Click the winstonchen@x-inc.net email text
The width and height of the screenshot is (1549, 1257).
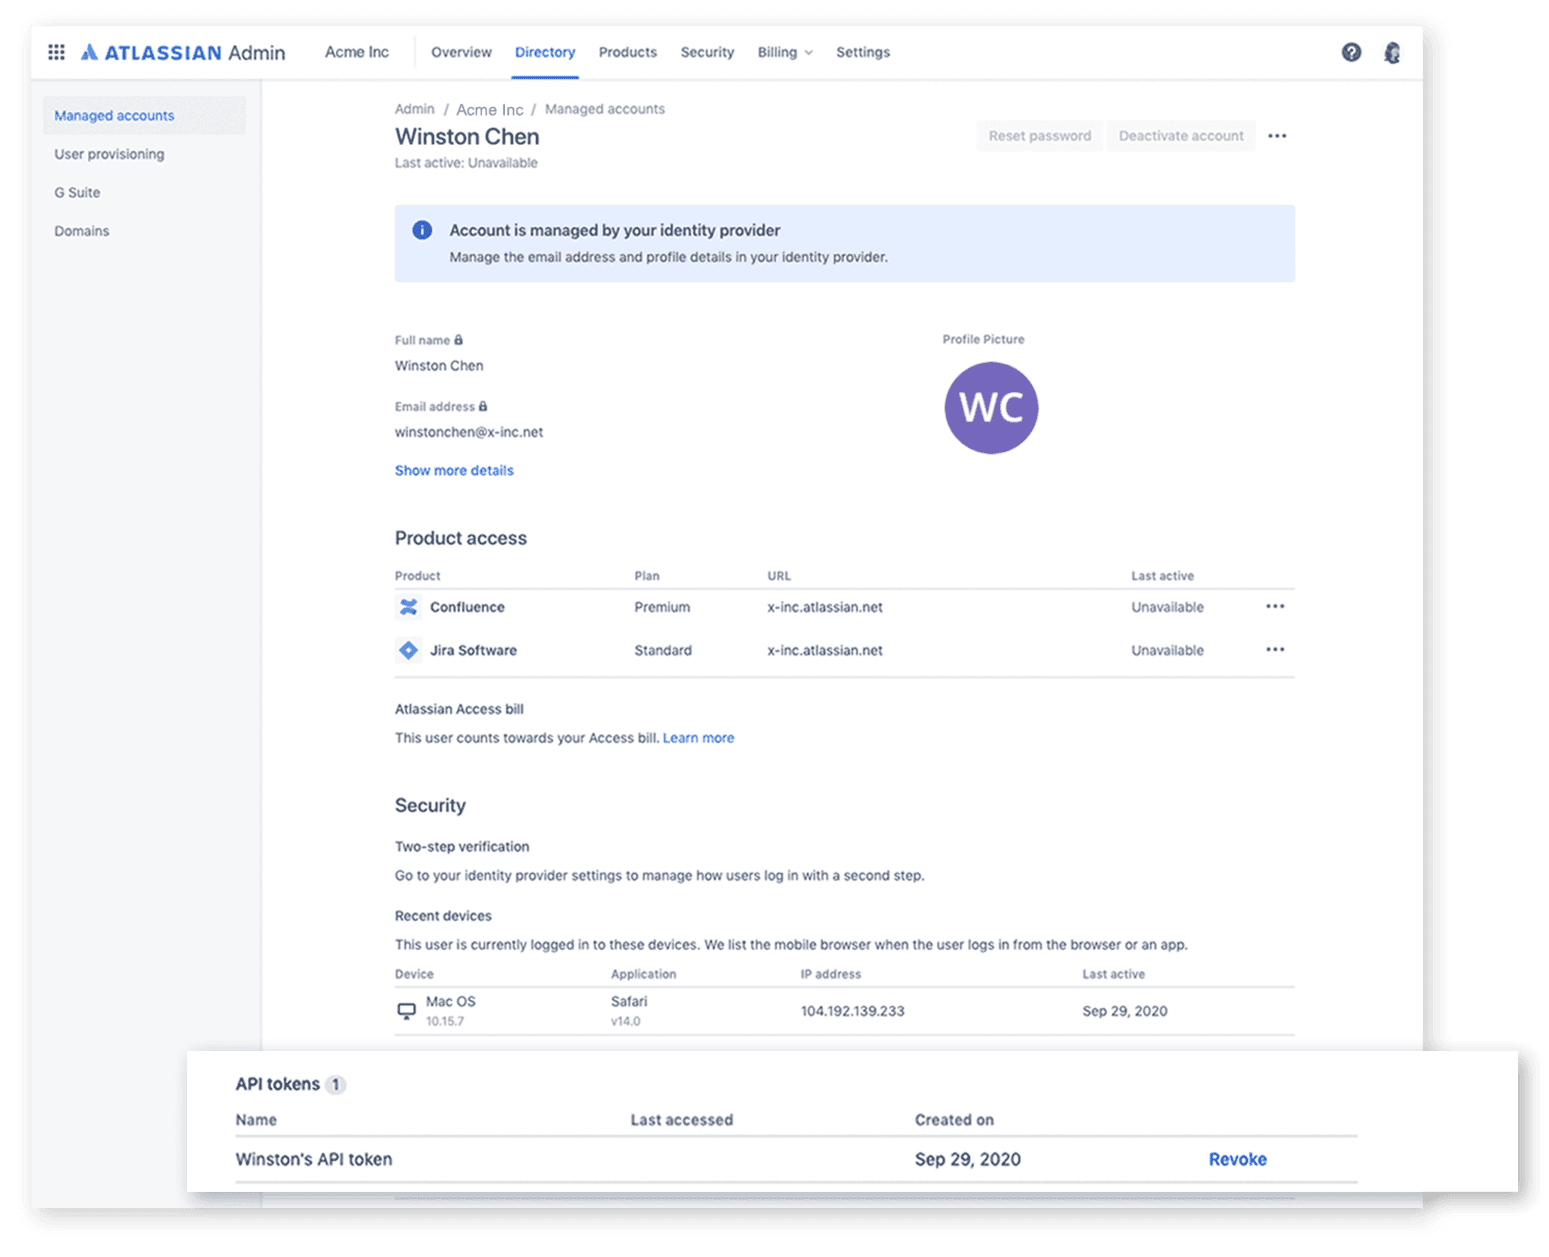469,432
